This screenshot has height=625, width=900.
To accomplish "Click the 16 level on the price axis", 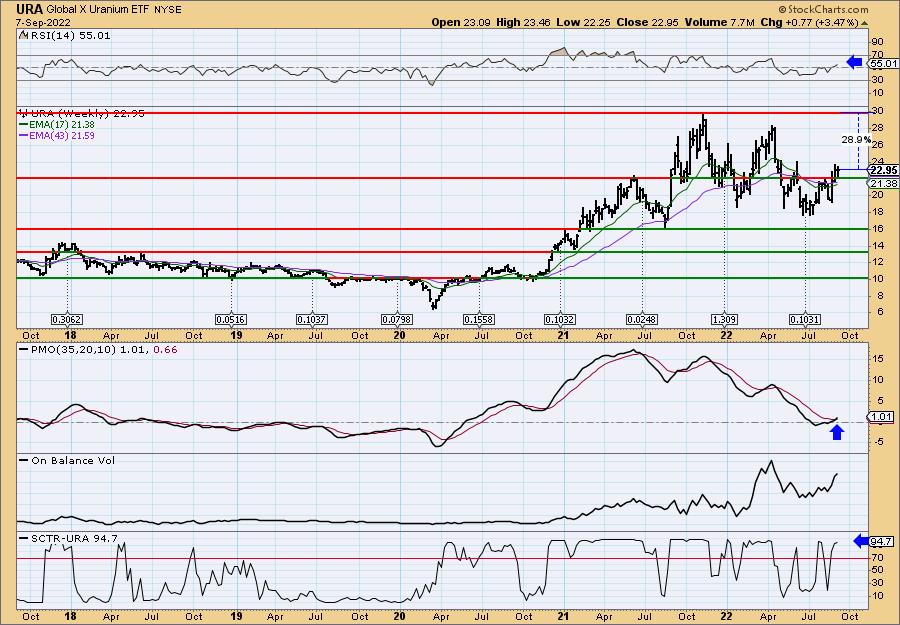I will click(877, 228).
